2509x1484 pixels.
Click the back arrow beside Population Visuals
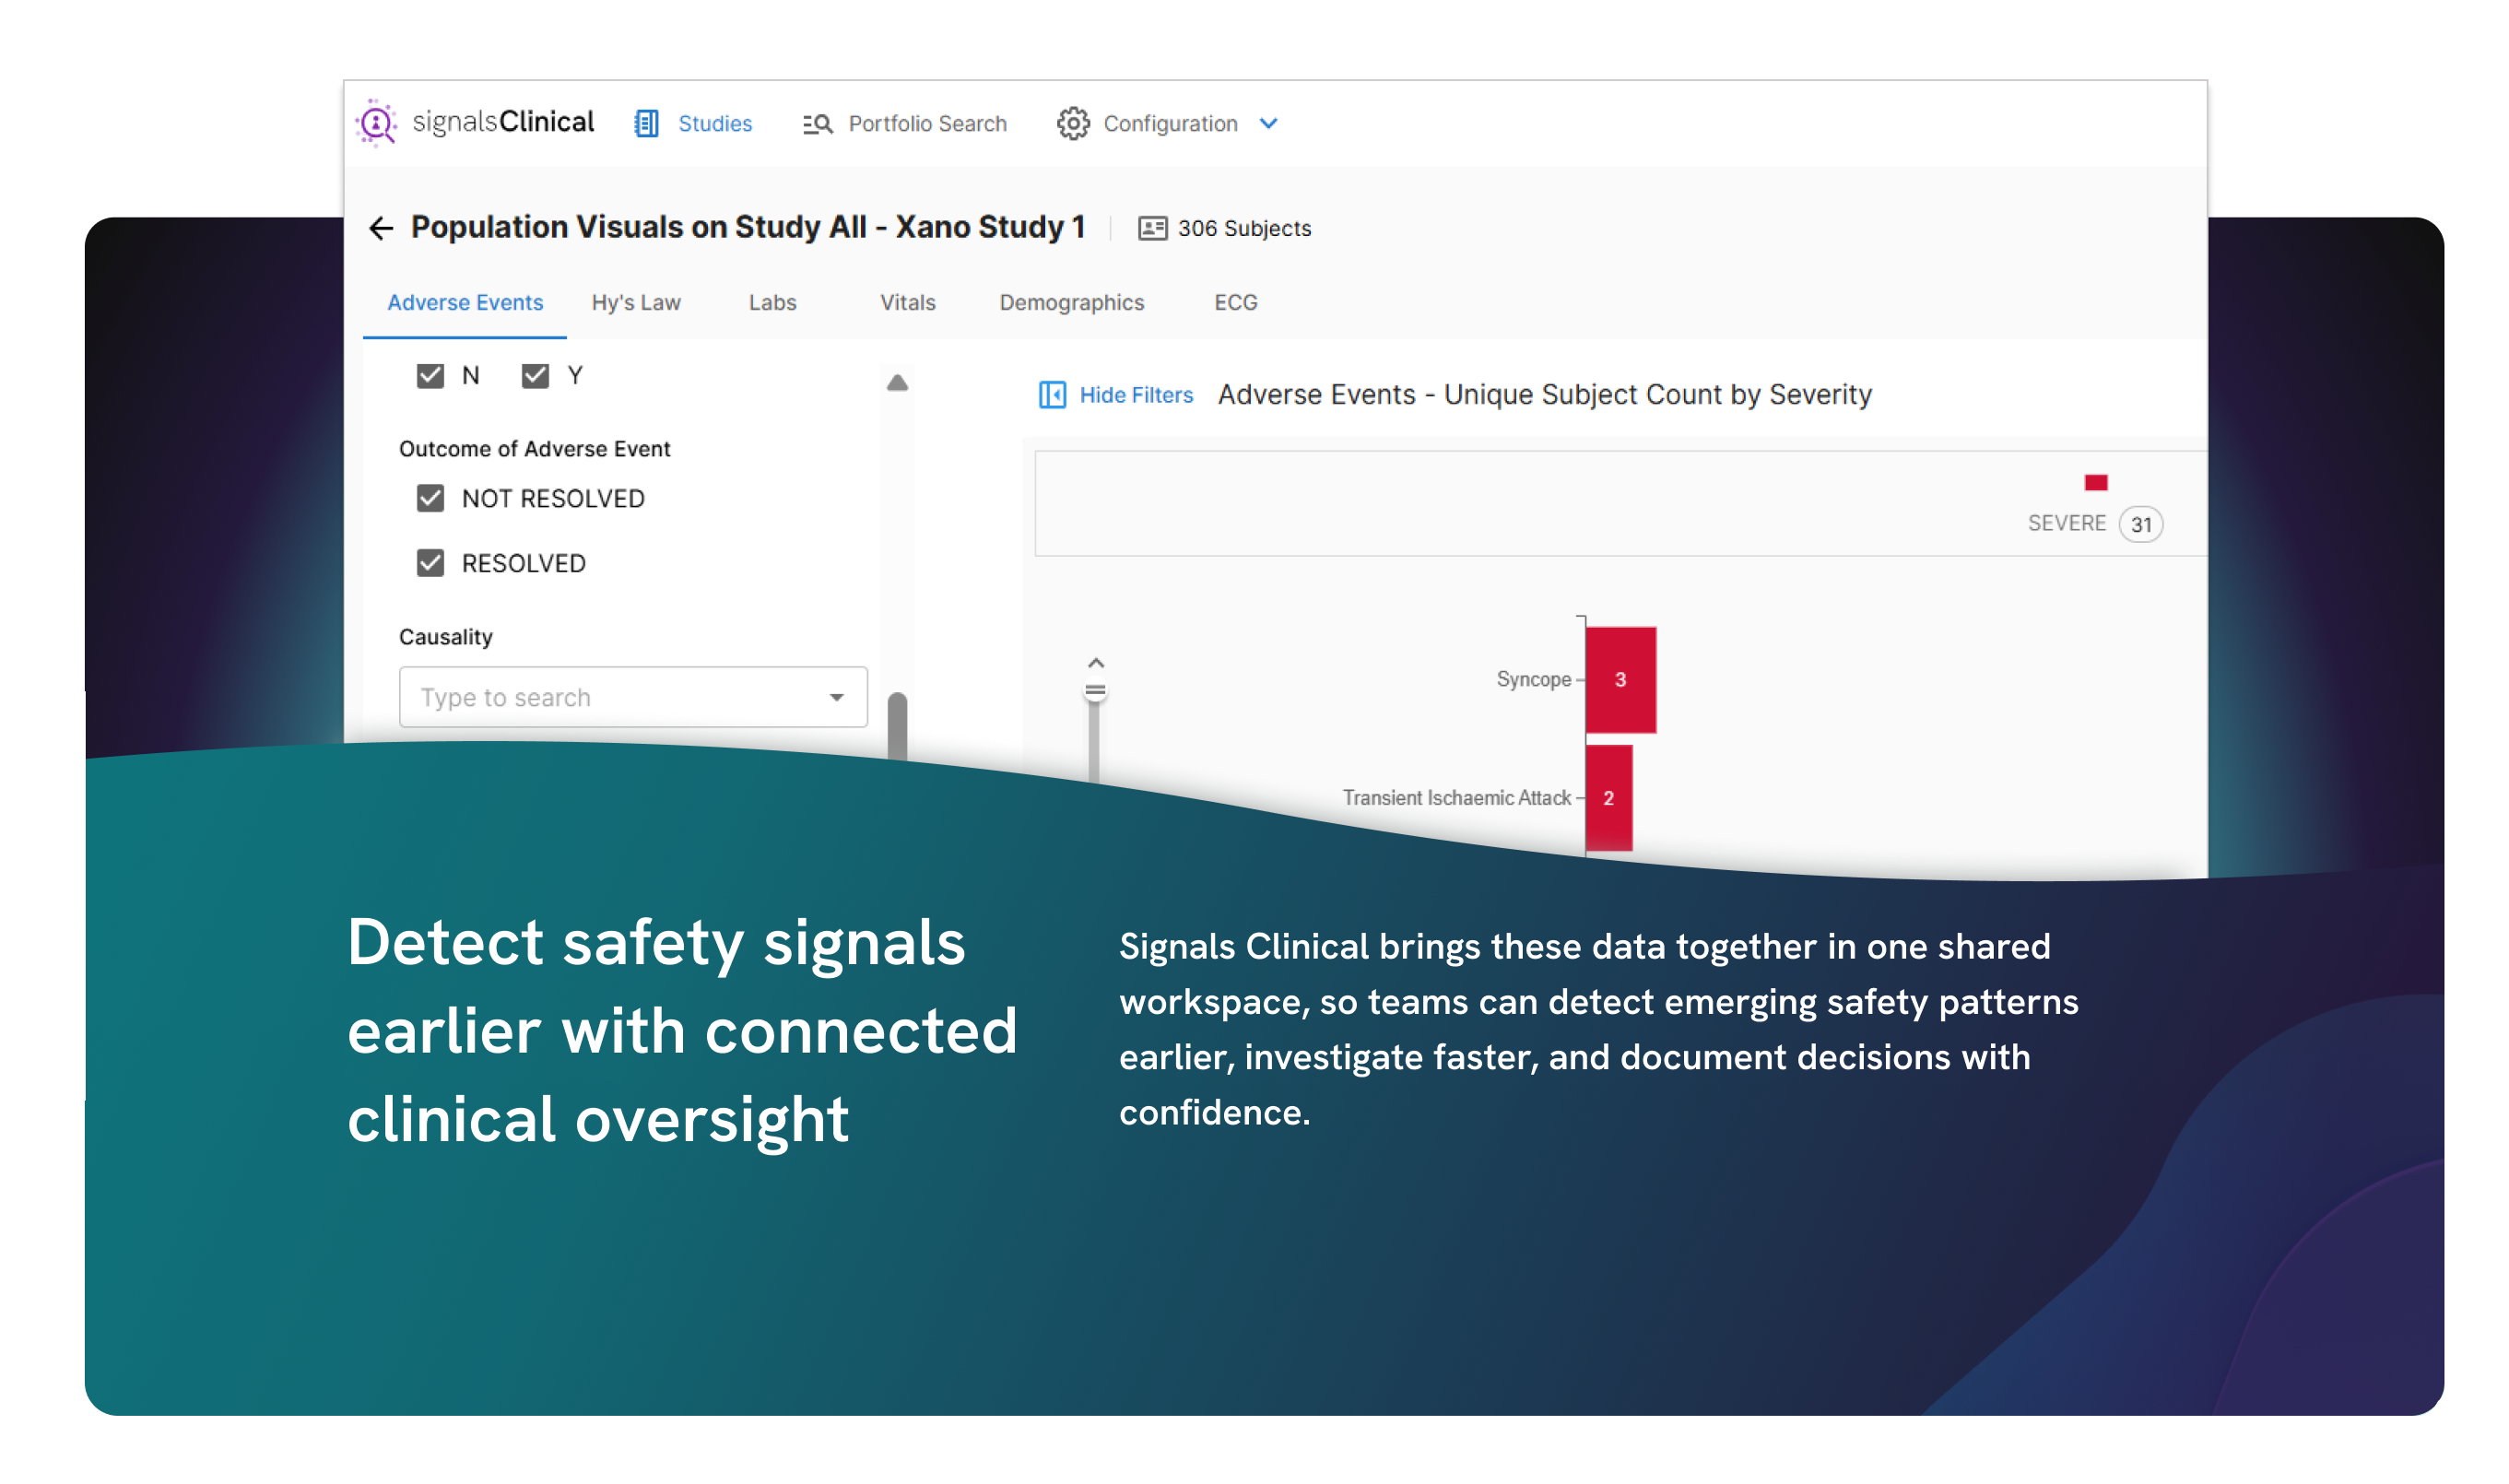coord(381,228)
